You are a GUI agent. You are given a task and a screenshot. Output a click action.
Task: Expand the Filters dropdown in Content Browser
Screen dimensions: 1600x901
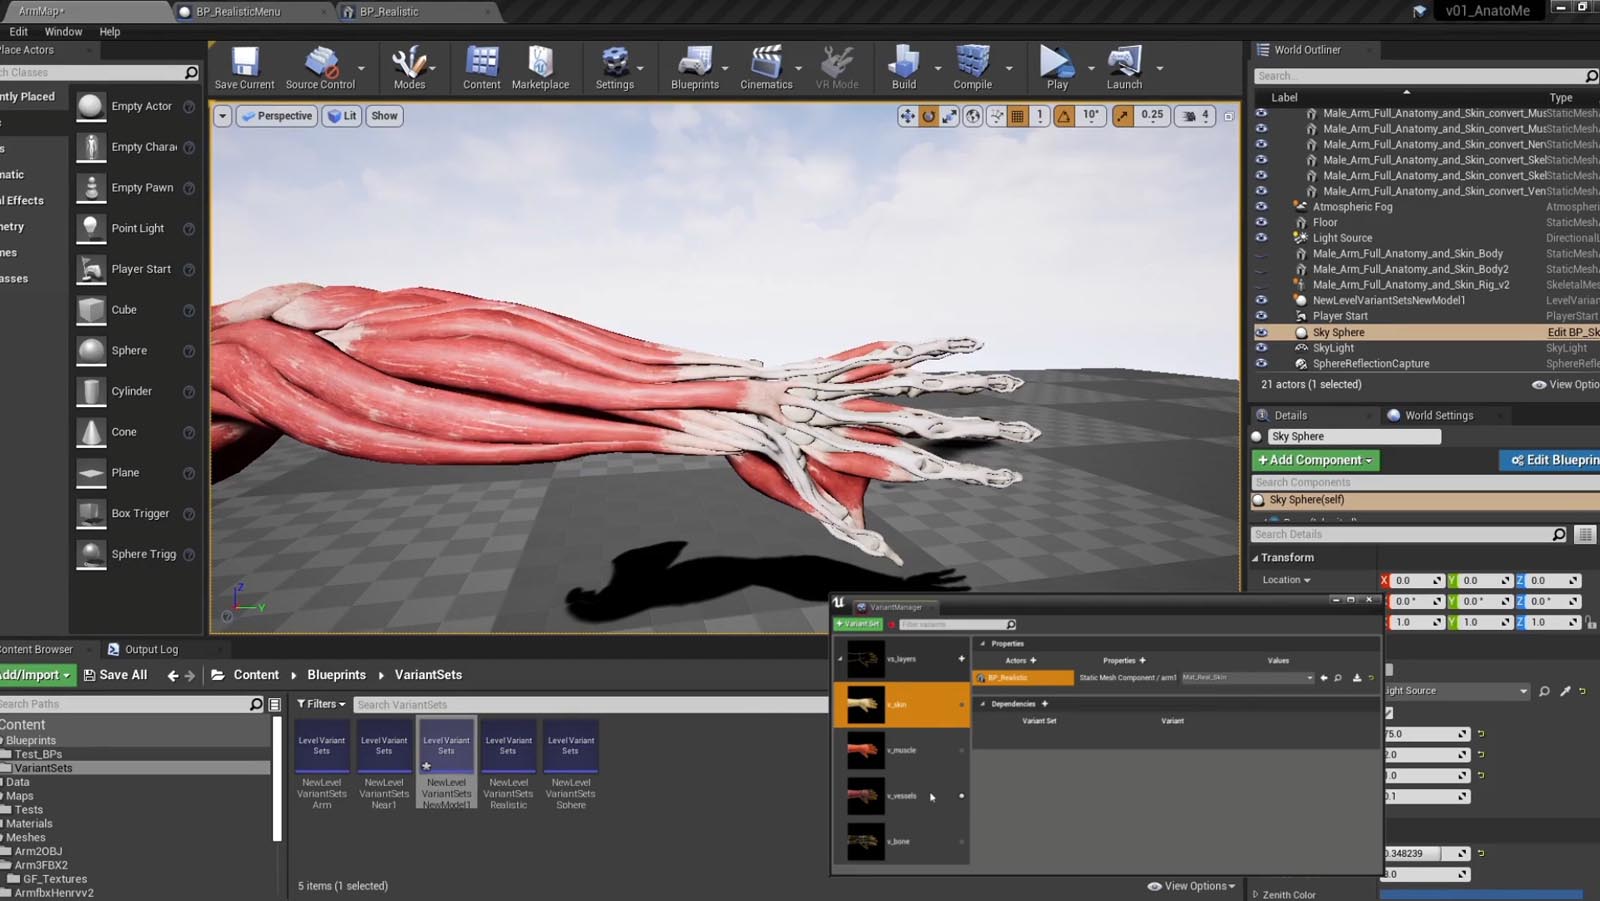[321, 704]
